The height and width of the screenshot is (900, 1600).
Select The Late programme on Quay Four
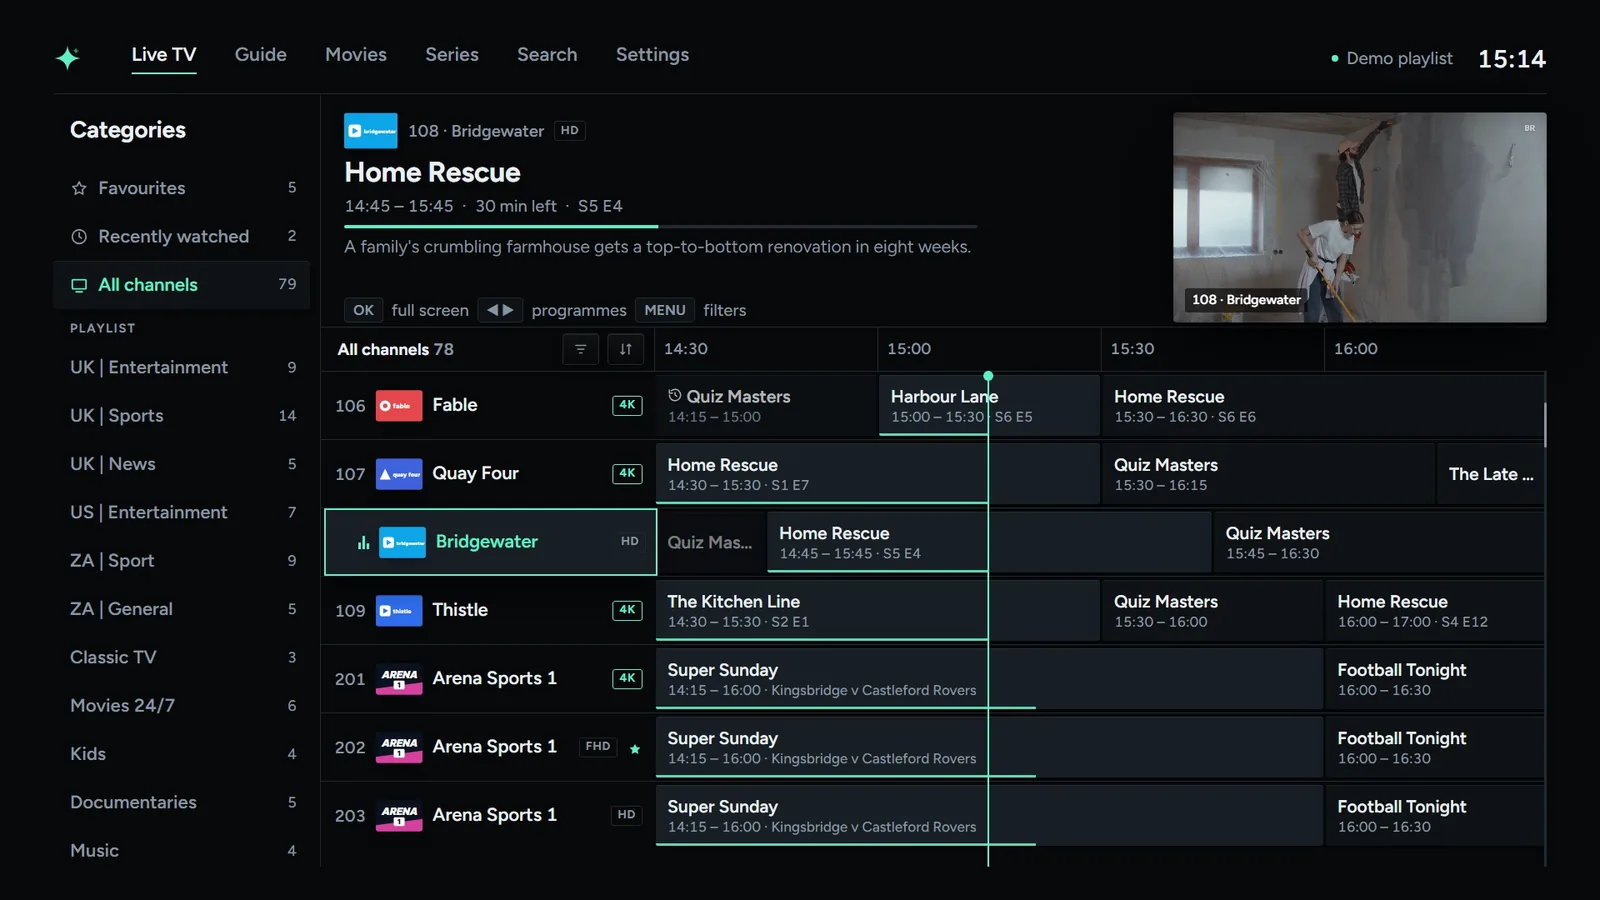point(1491,474)
